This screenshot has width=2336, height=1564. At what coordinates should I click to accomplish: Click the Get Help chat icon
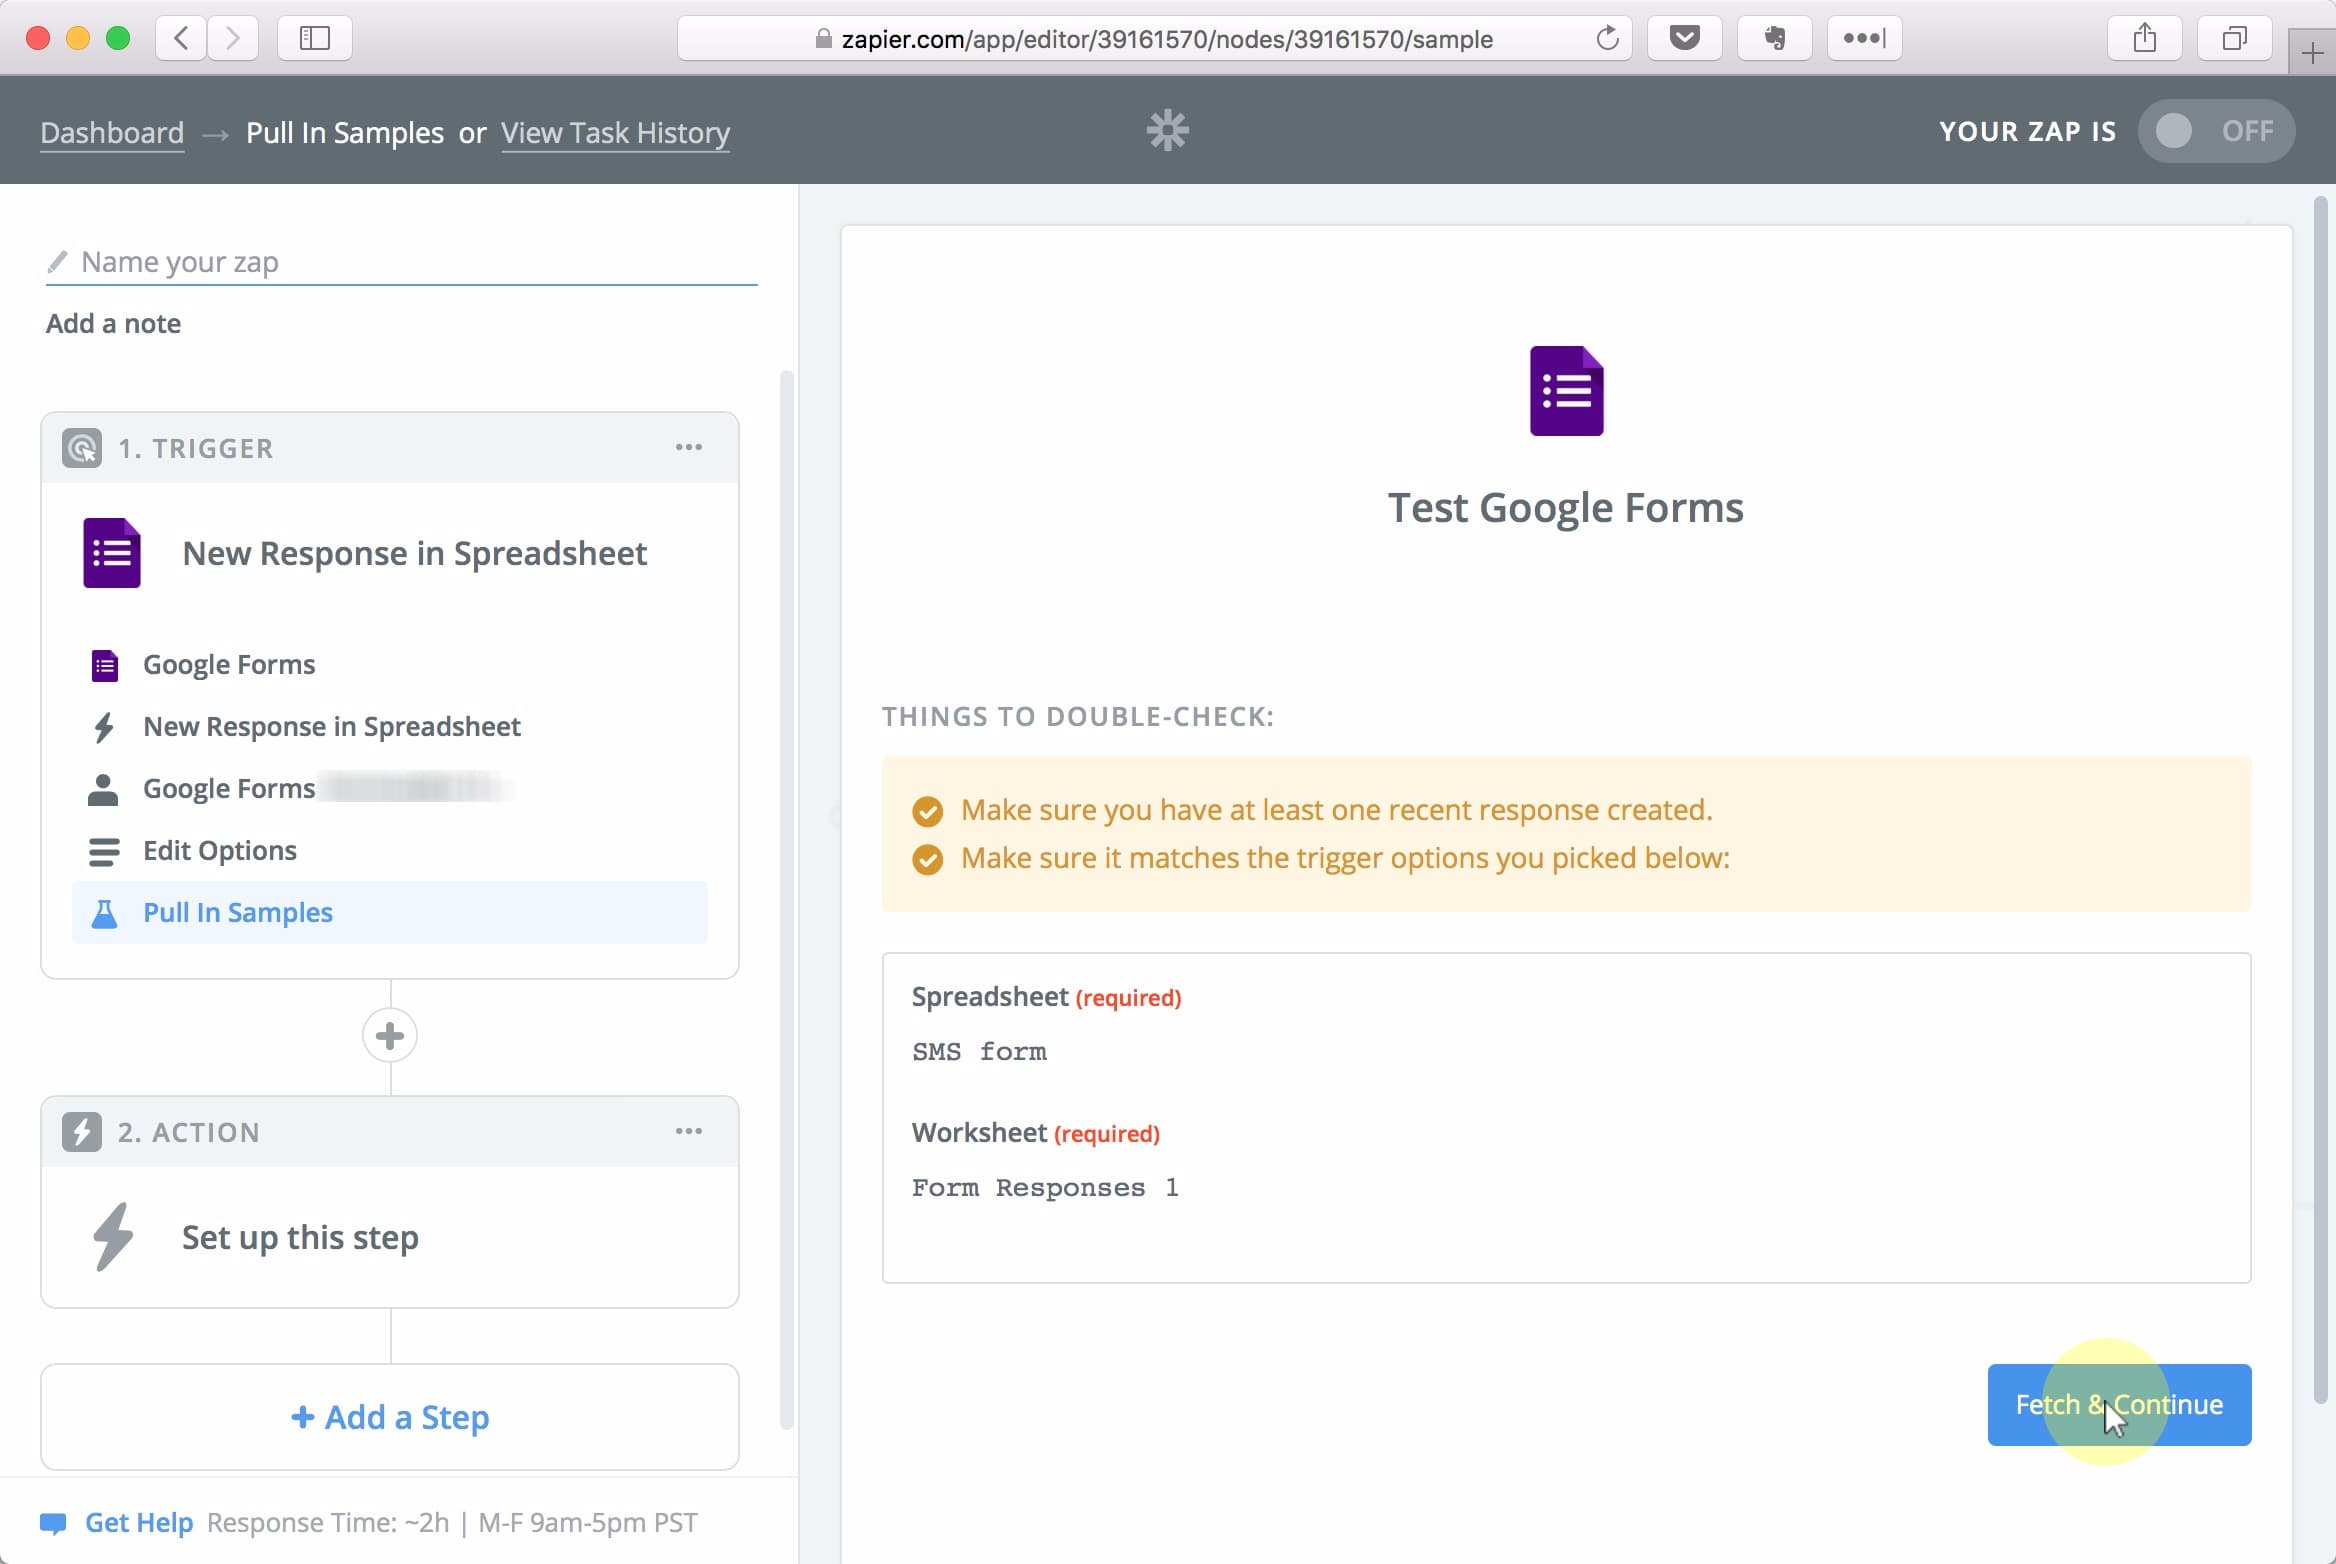[x=53, y=1523]
